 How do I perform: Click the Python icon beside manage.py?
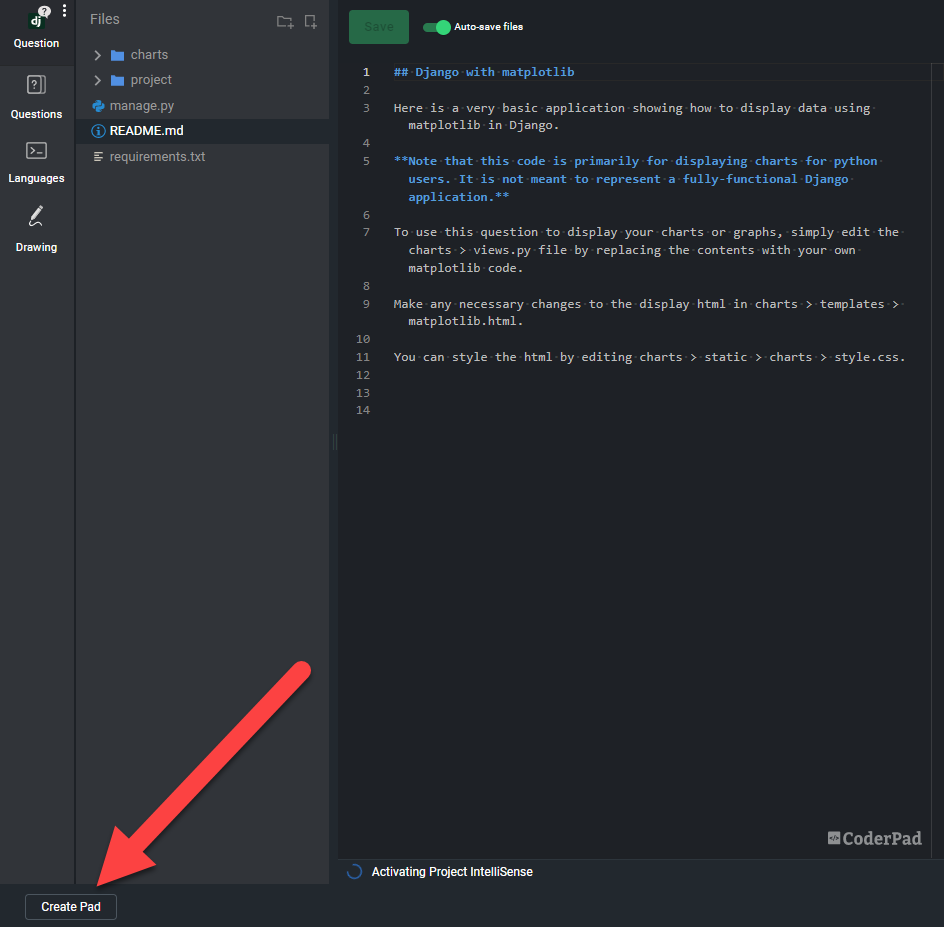(99, 105)
